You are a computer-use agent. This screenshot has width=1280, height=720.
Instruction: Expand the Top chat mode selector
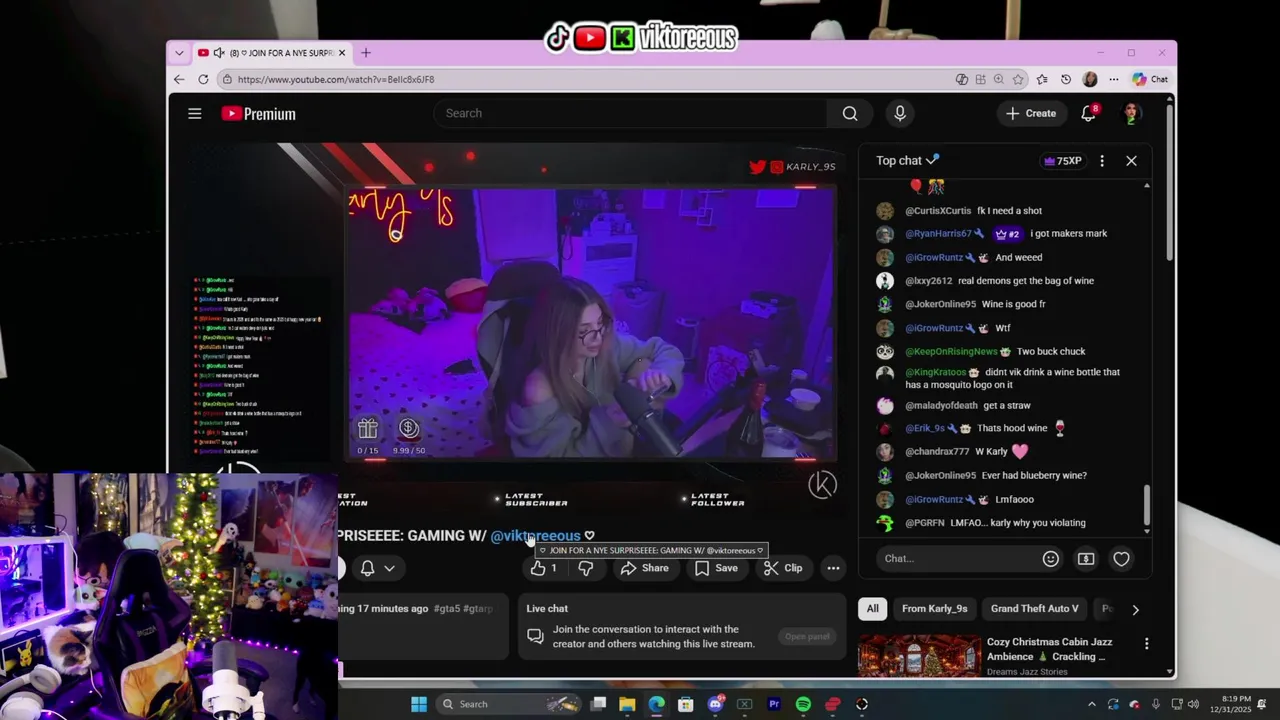907,160
